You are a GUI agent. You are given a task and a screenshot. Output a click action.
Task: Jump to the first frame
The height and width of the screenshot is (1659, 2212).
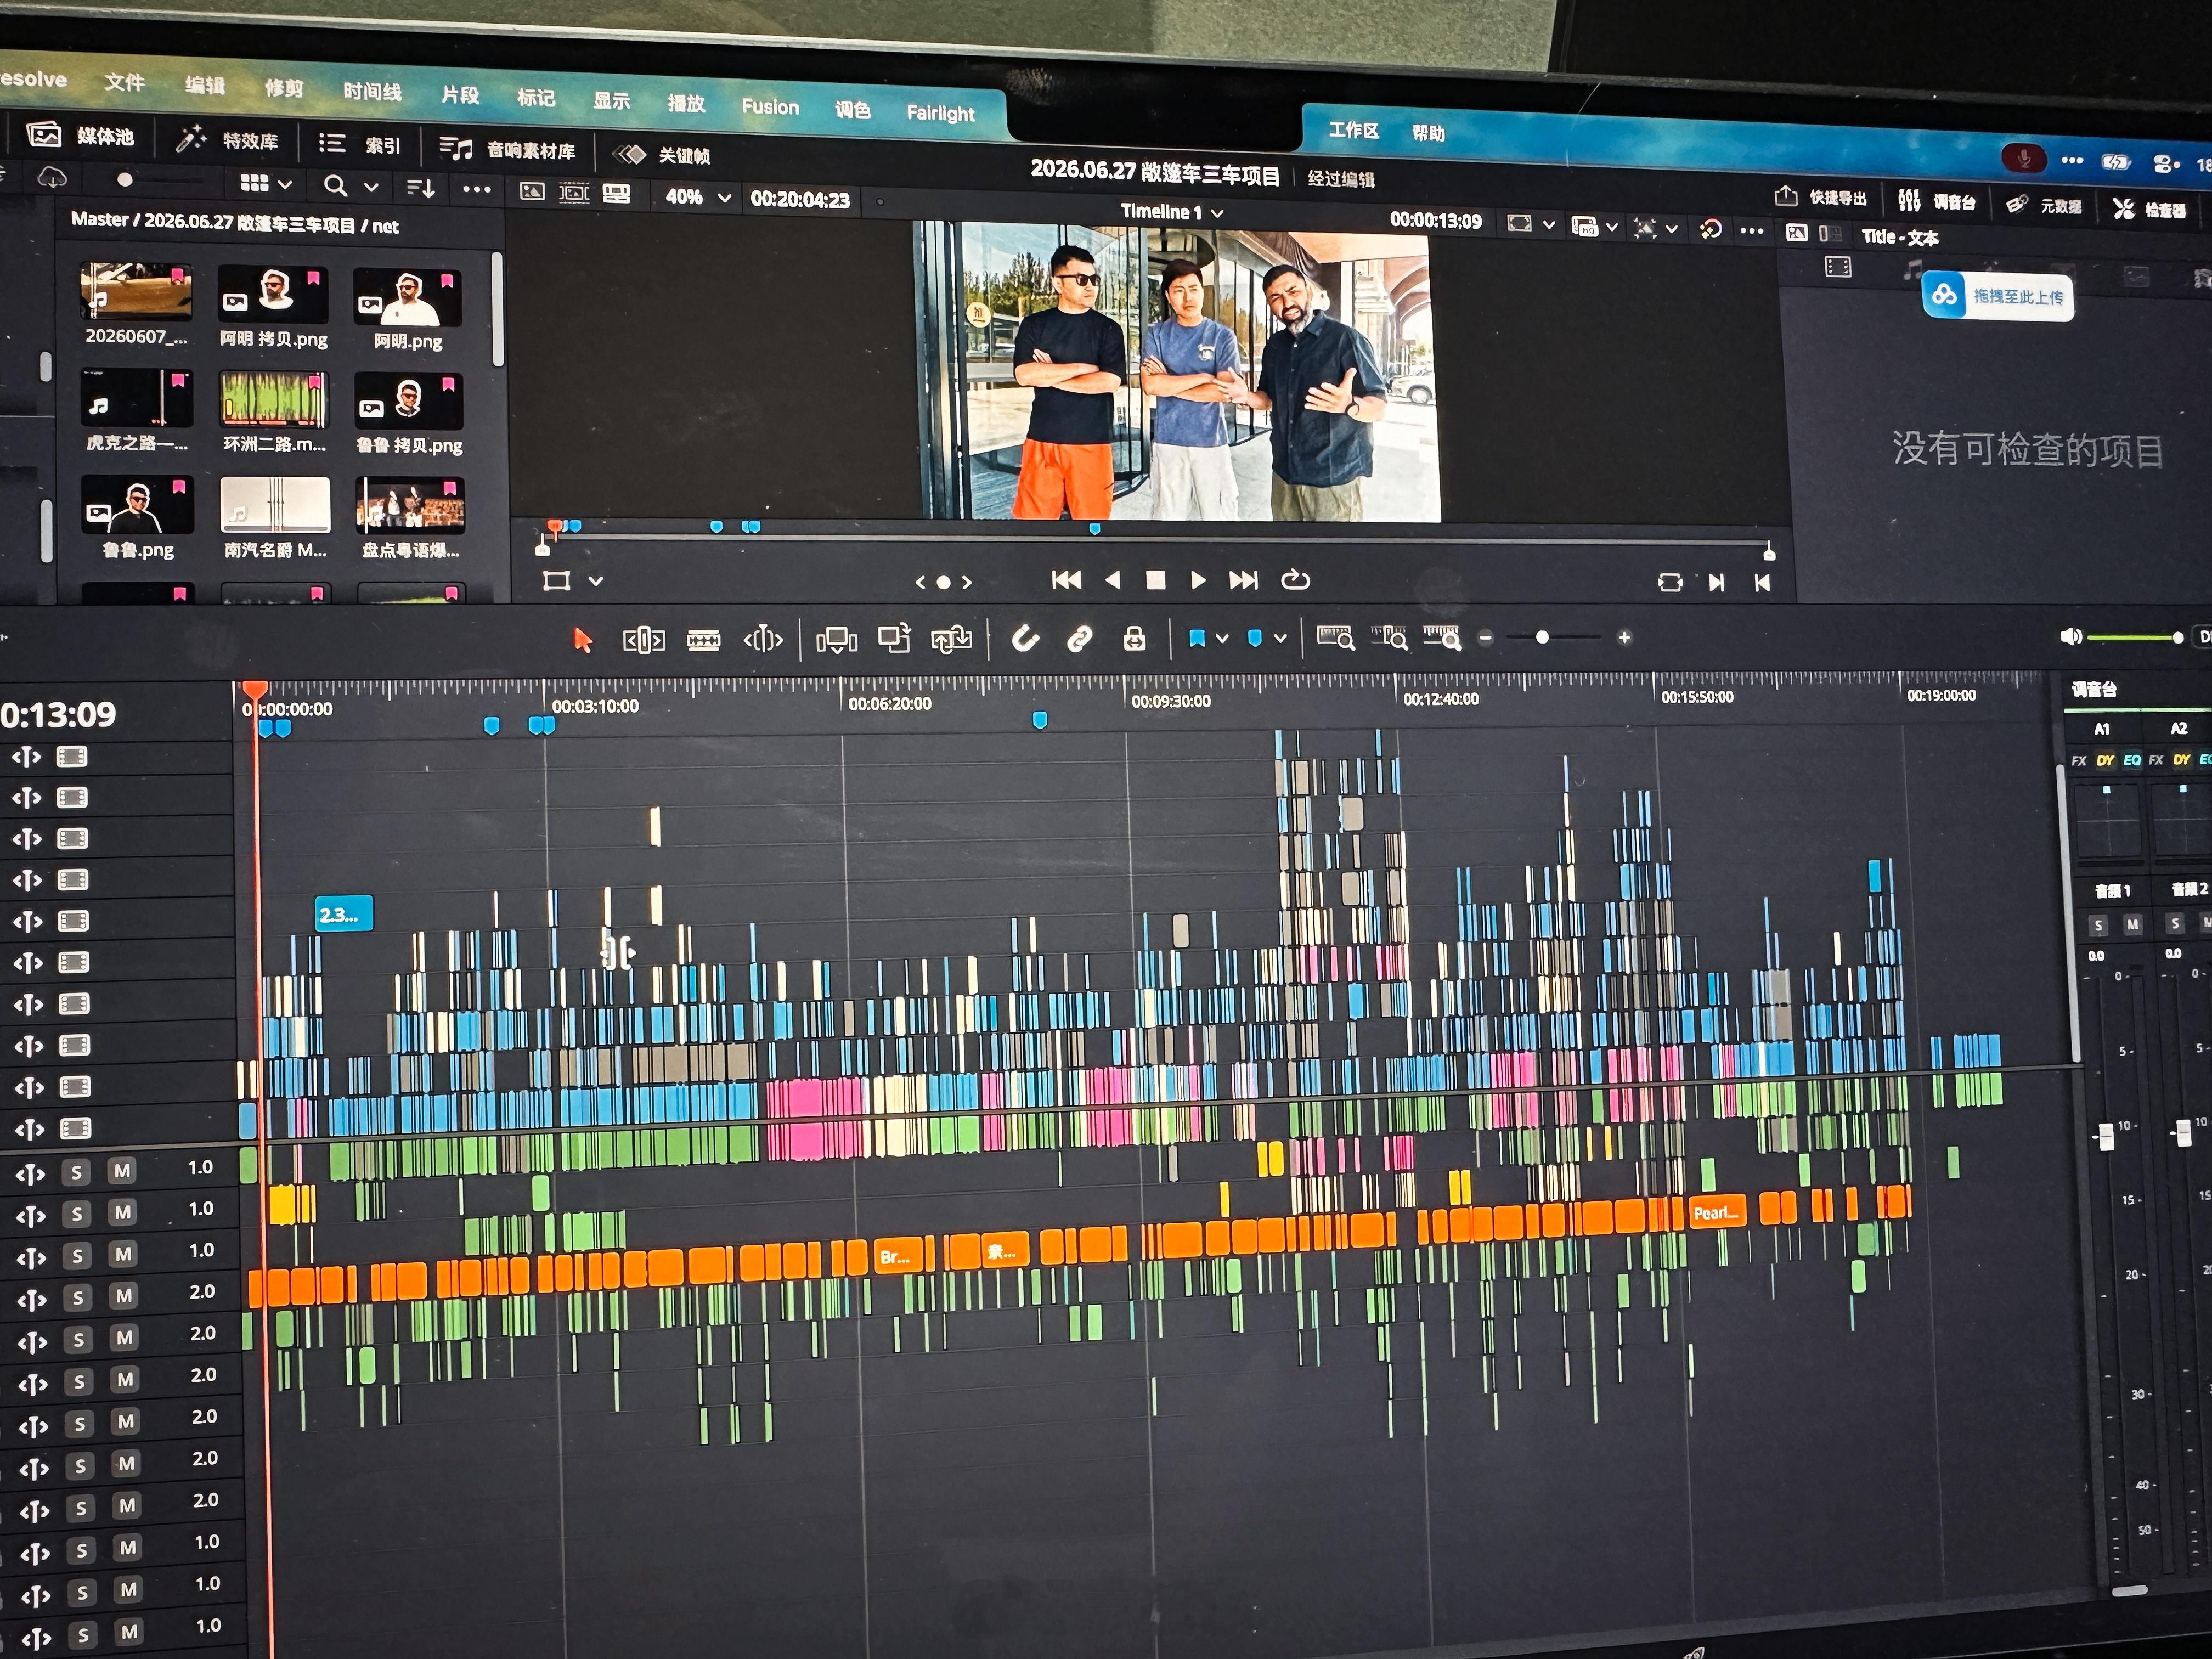(x=1066, y=580)
